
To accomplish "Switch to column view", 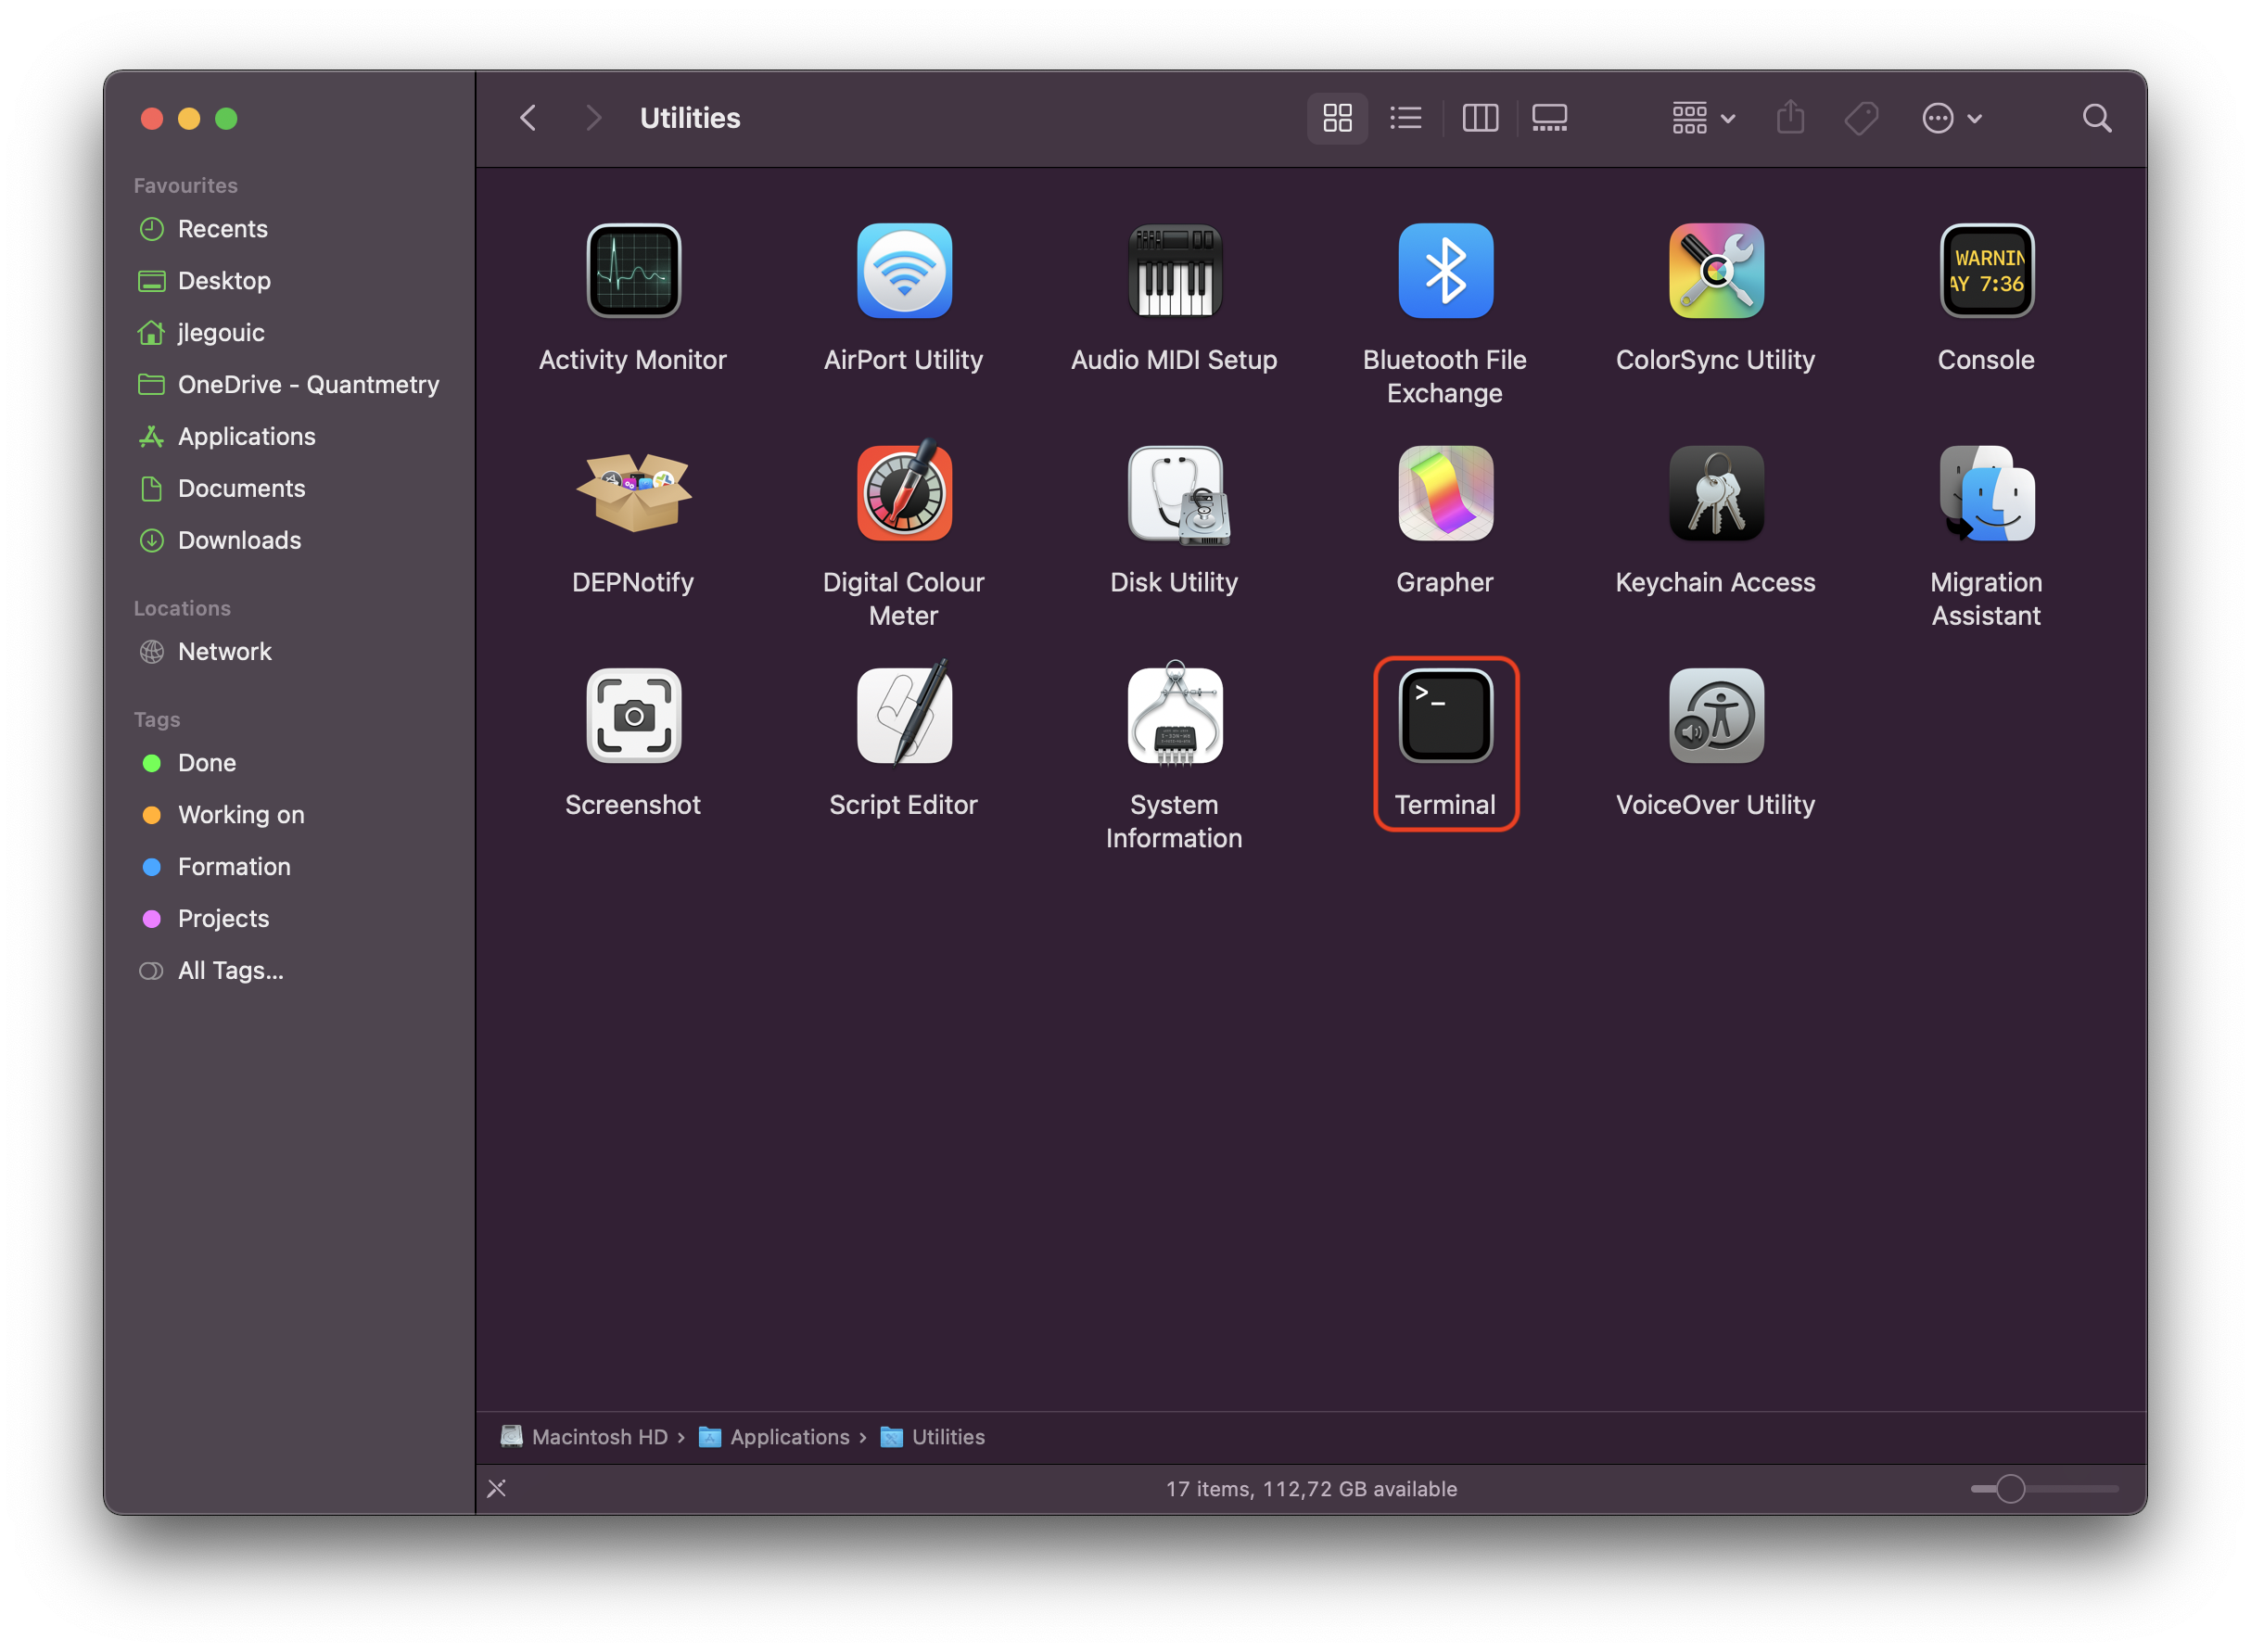I will [x=1480, y=118].
